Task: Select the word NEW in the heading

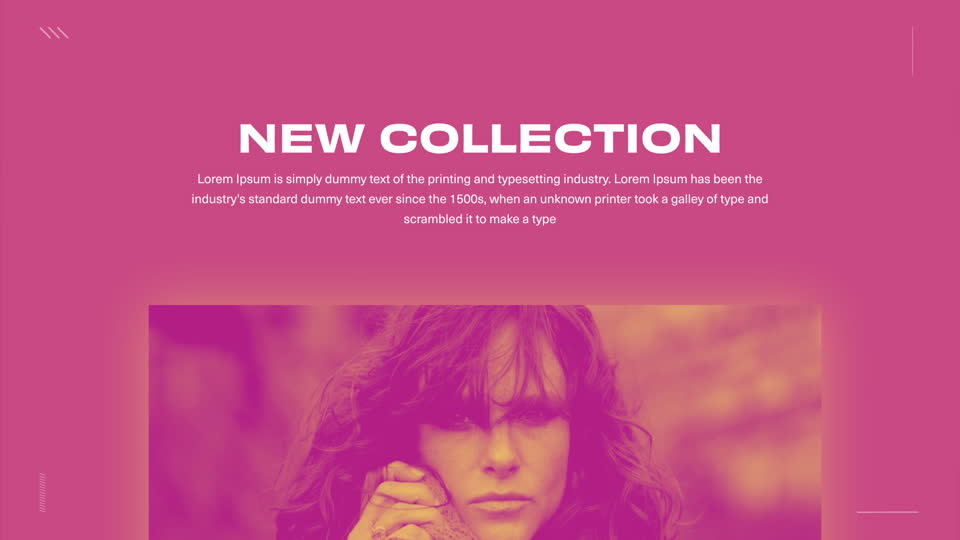Action: 302,138
